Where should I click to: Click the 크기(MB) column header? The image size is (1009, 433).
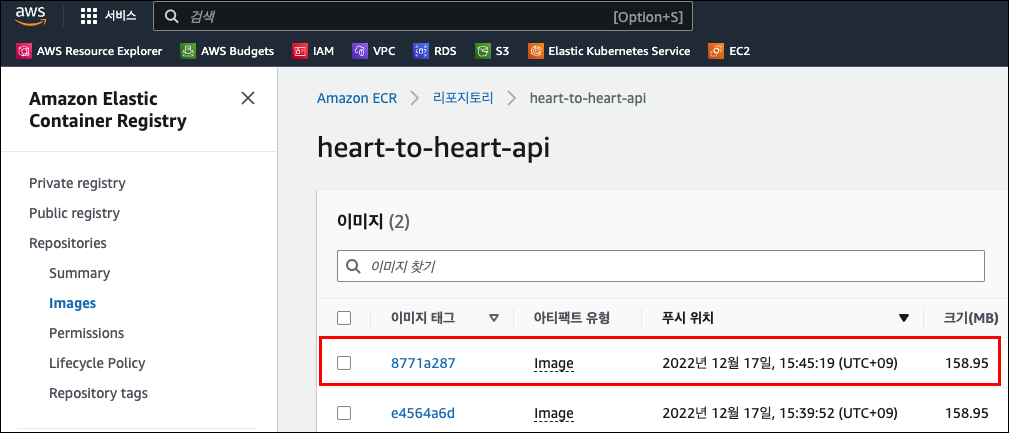(970, 318)
